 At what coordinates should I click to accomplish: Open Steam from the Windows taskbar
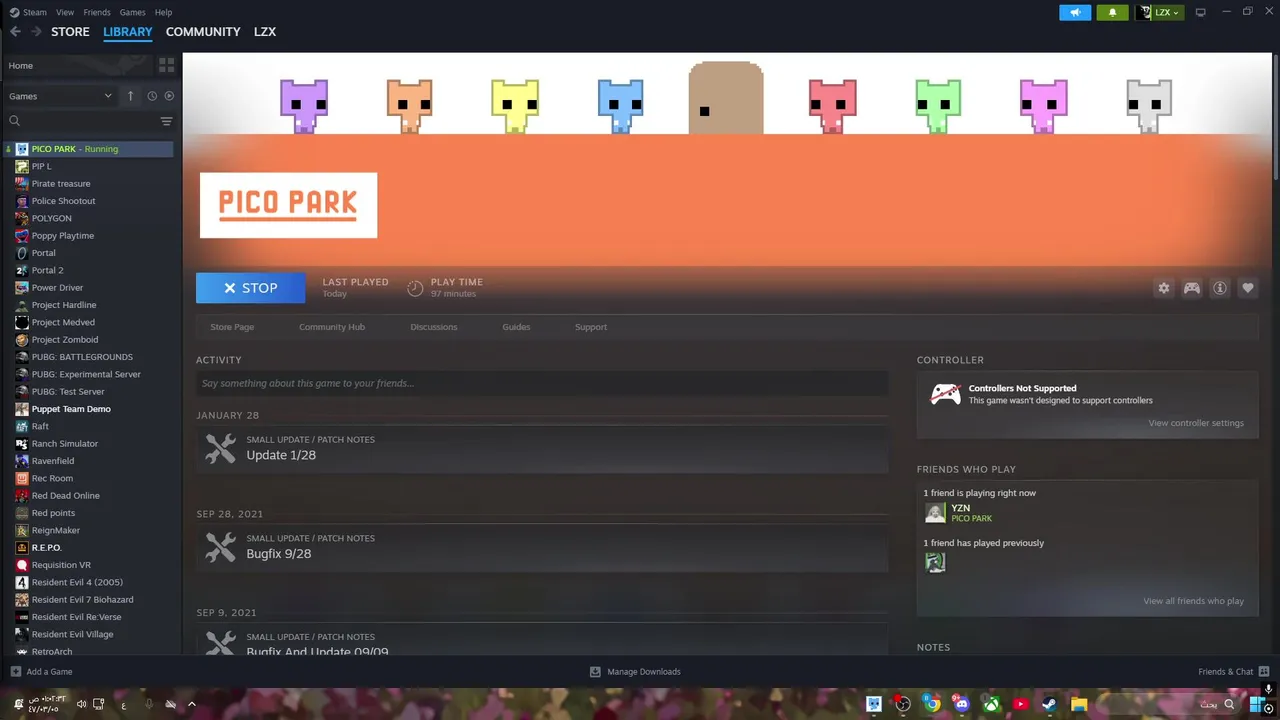(x=1050, y=704)
